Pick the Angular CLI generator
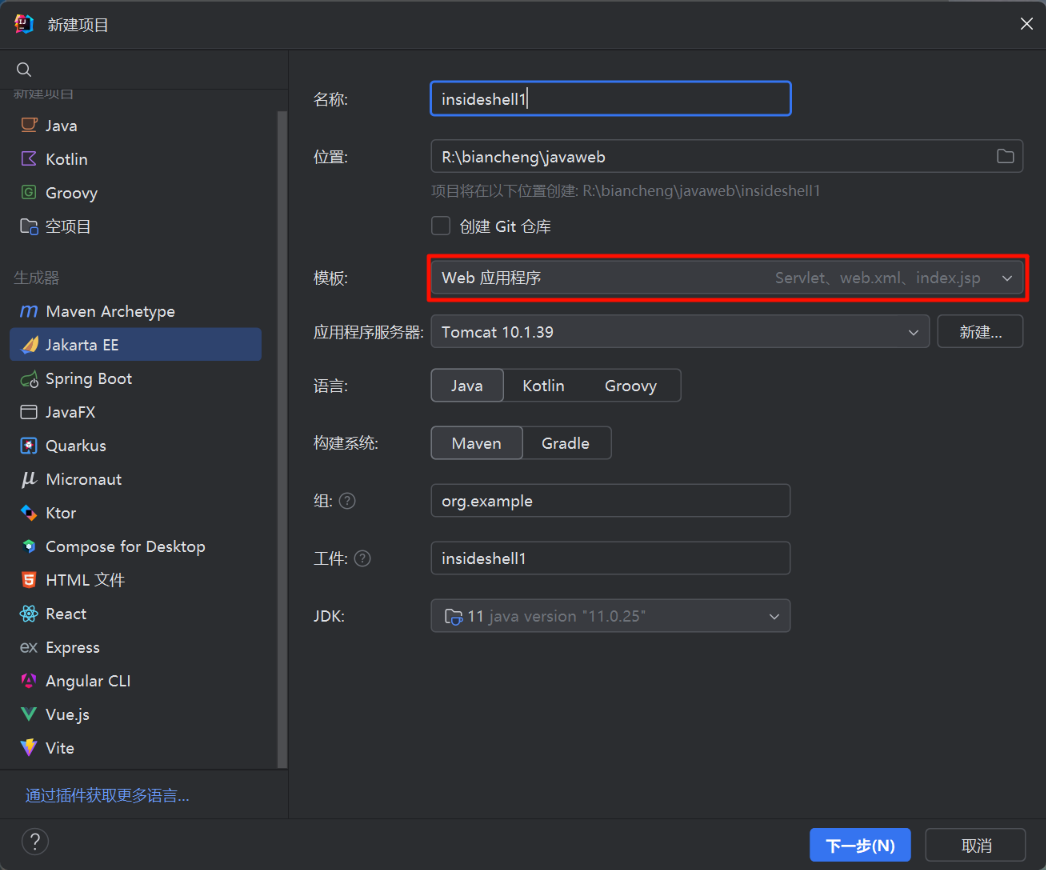Image resolution: width=1046 pixels, height=870 pixels. [x=88, y=681]
